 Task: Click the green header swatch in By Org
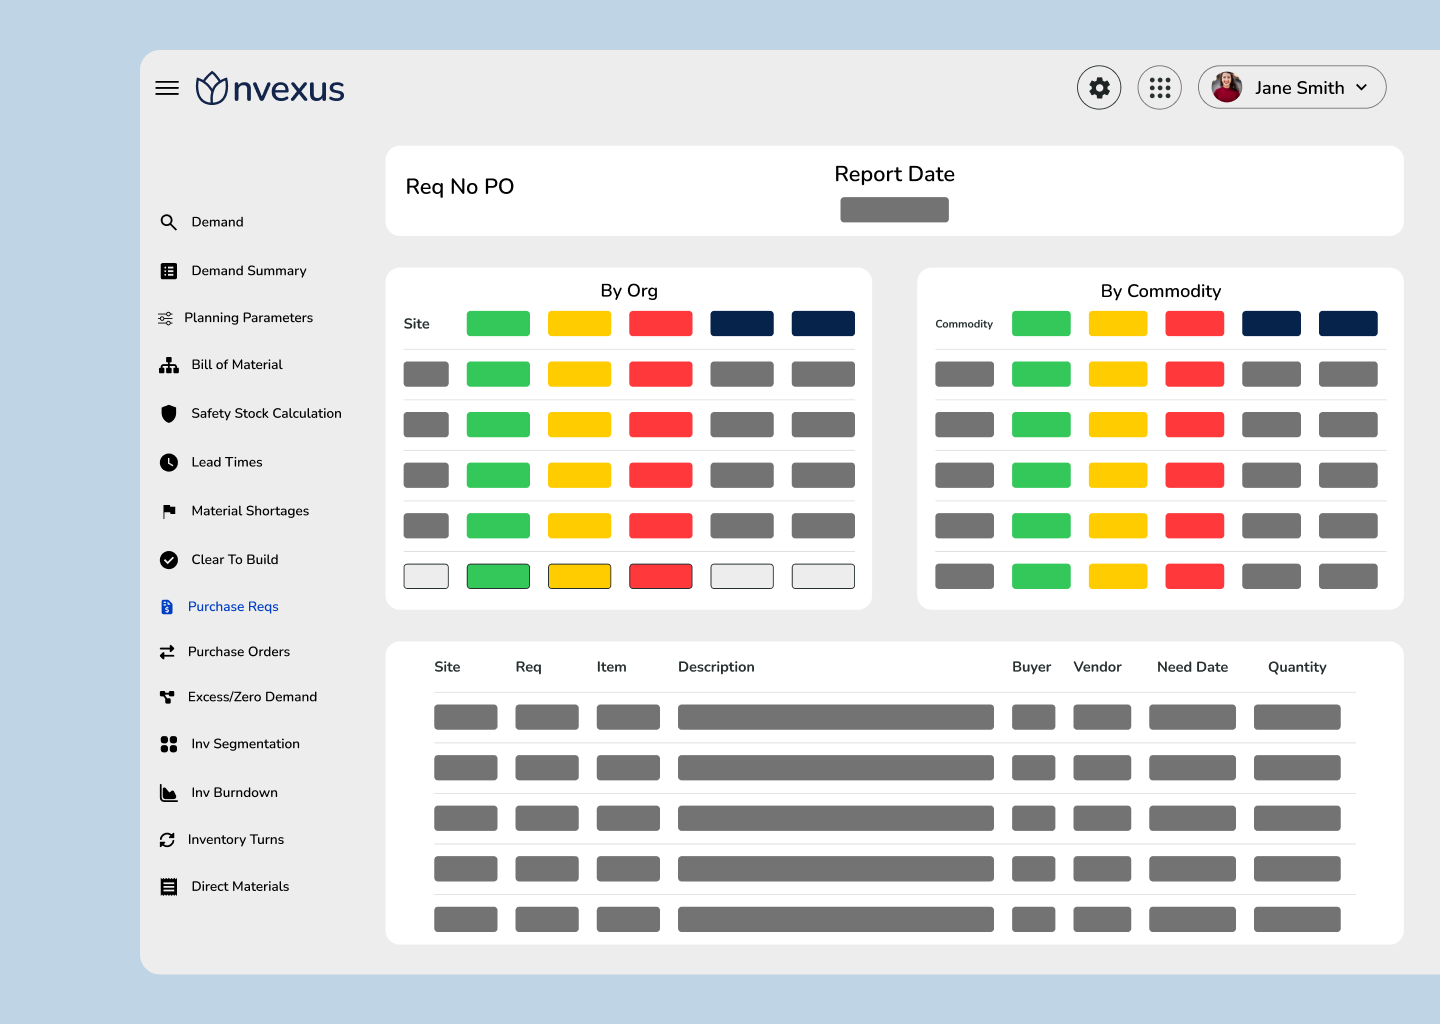point(498,324)
